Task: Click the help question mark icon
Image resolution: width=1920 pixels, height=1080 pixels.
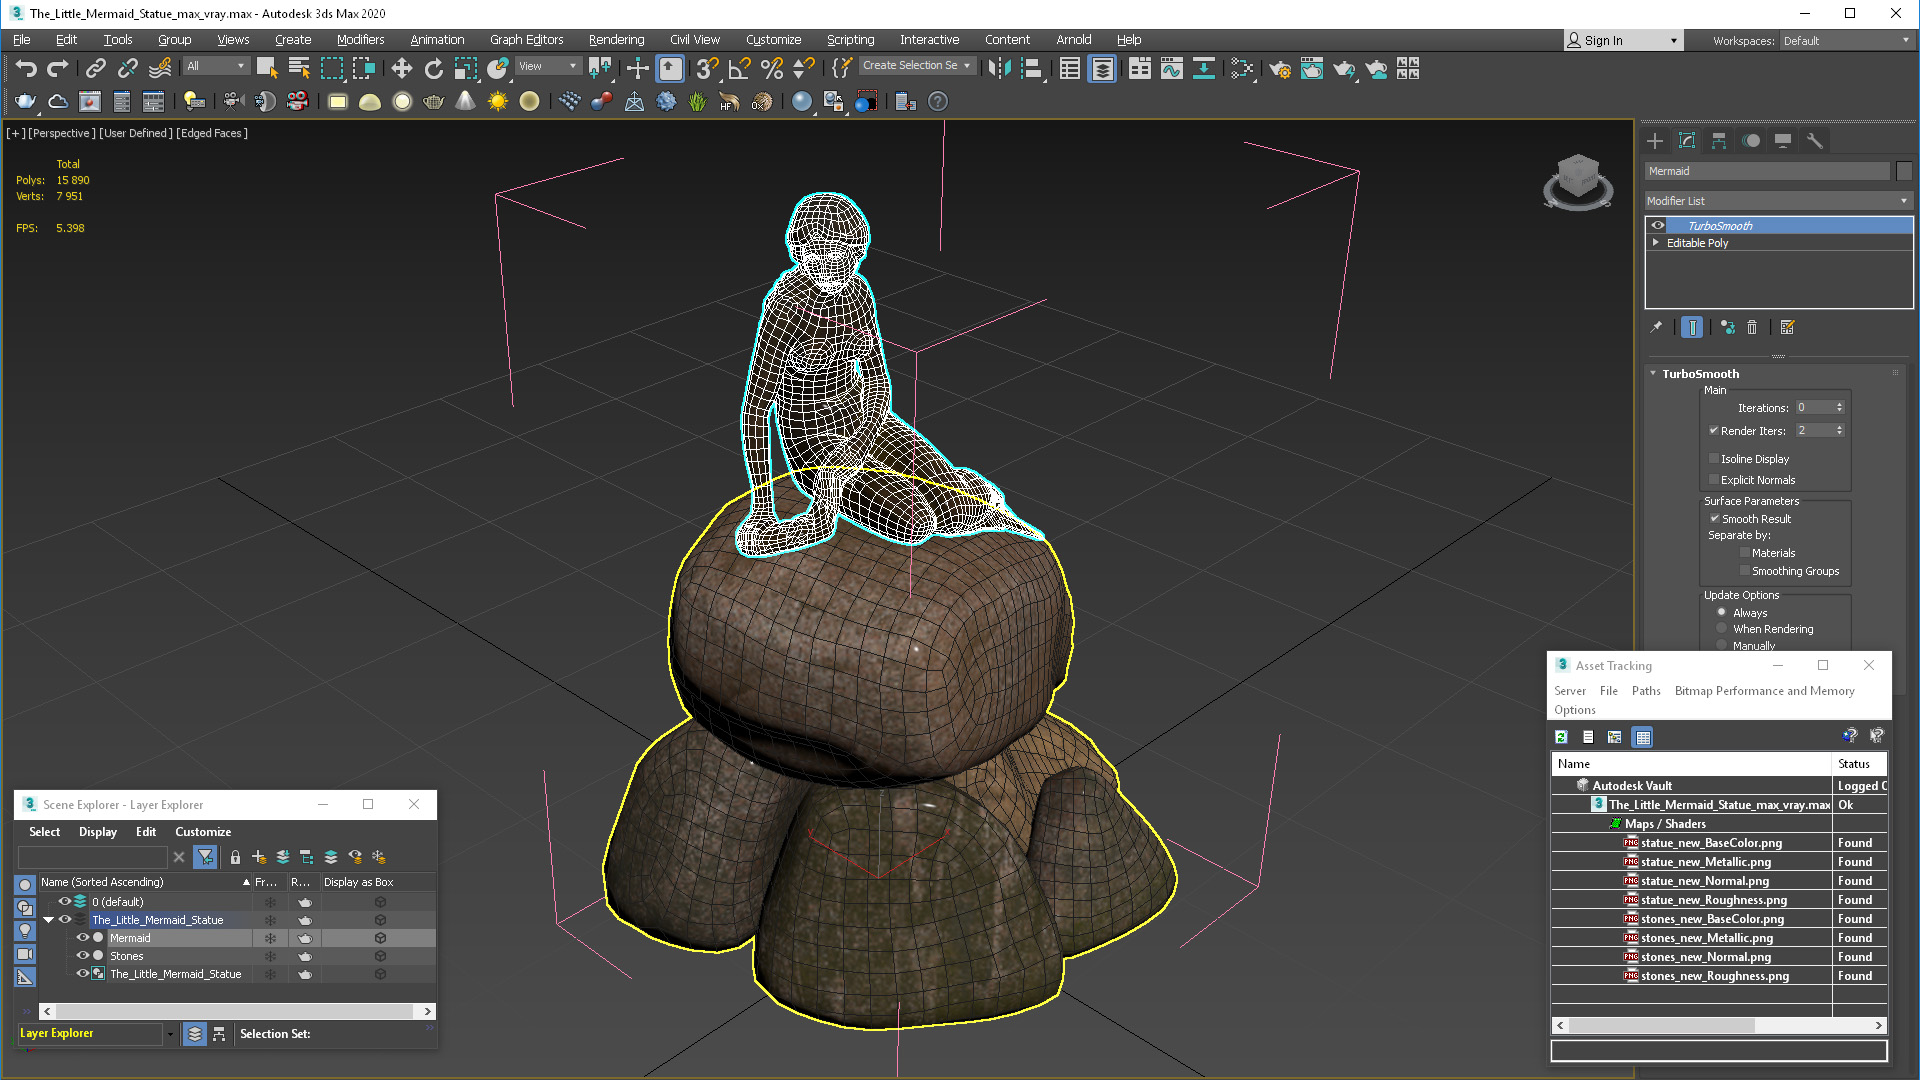Action: (x=937, y=101)
